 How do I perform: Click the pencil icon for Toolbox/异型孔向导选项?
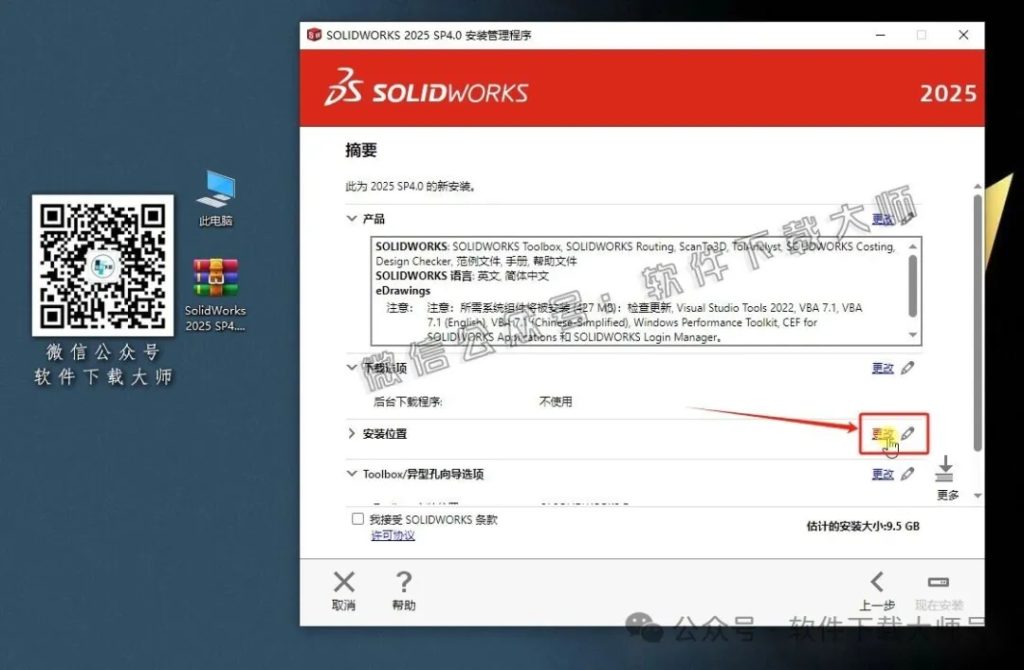pyautogui.click(x=908, y=474)
